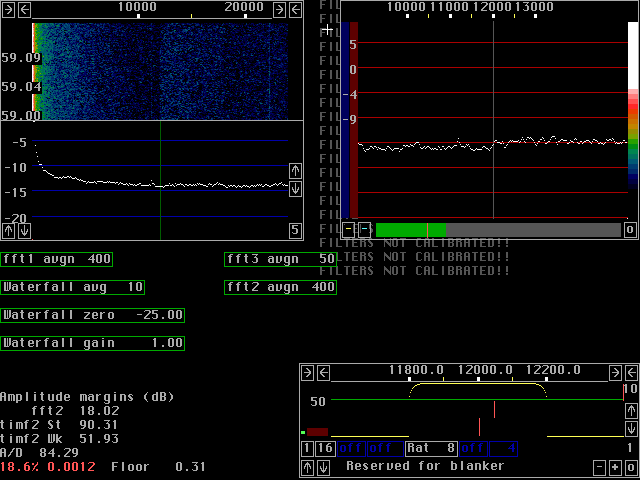Click '12000' on high-resolution graph frequency scale
Screen dimensions: 640x480
point(492,7)
